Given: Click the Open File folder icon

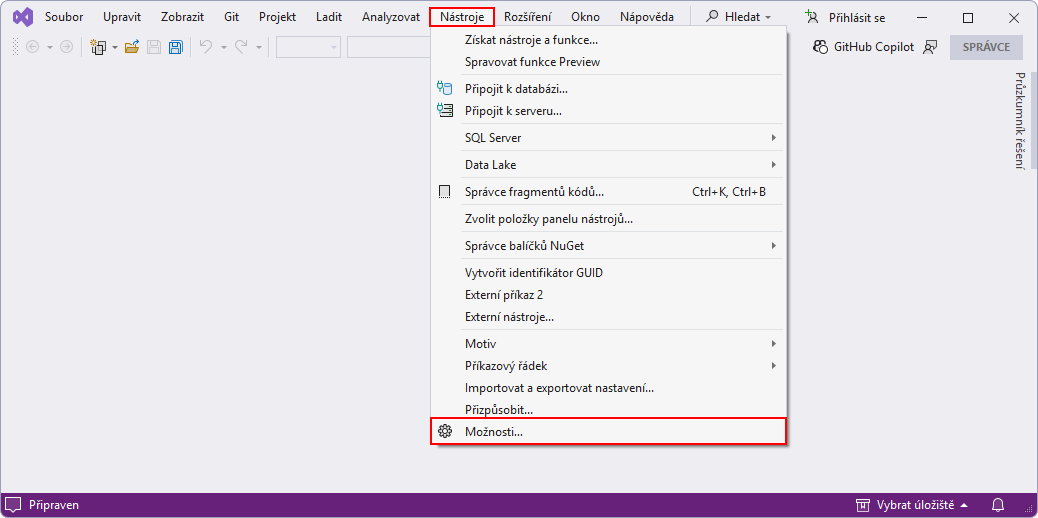Looking at the screenshot, I should (131, 47).
